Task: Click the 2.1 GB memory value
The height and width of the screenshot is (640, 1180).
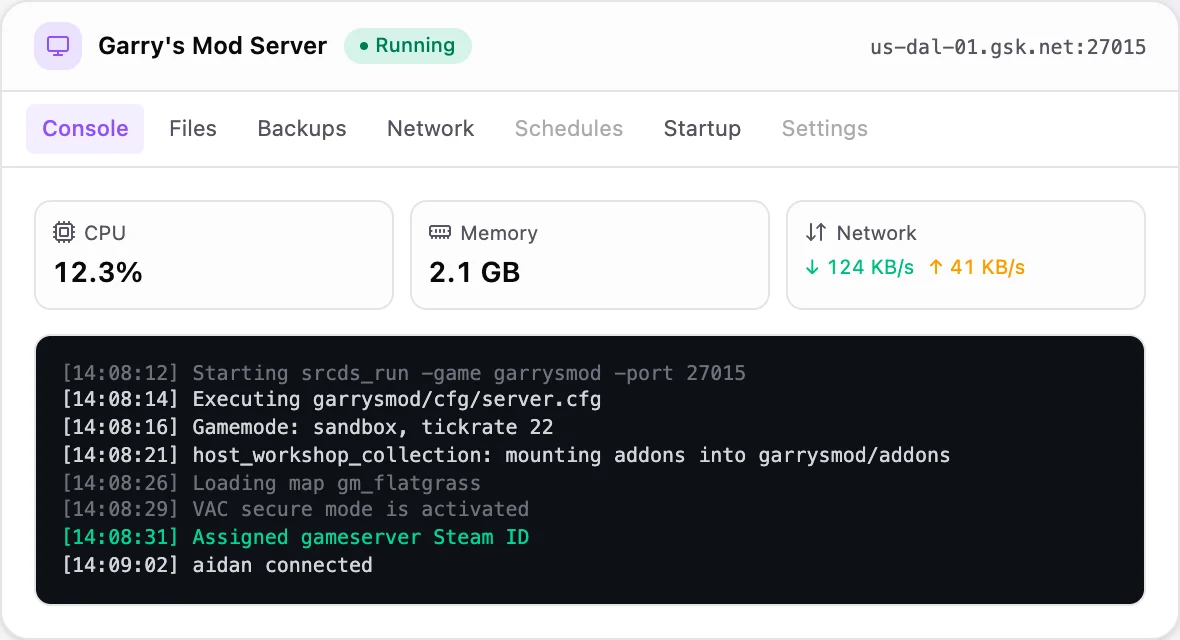Action: (475, 273)
